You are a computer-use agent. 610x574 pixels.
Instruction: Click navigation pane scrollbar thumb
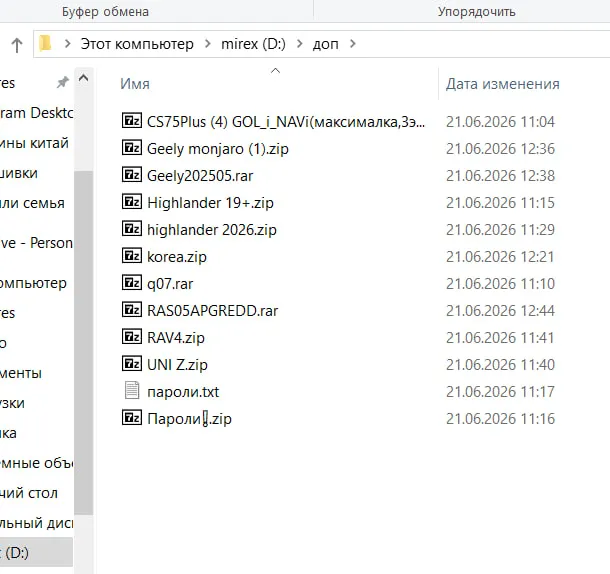tap(83, 342)
